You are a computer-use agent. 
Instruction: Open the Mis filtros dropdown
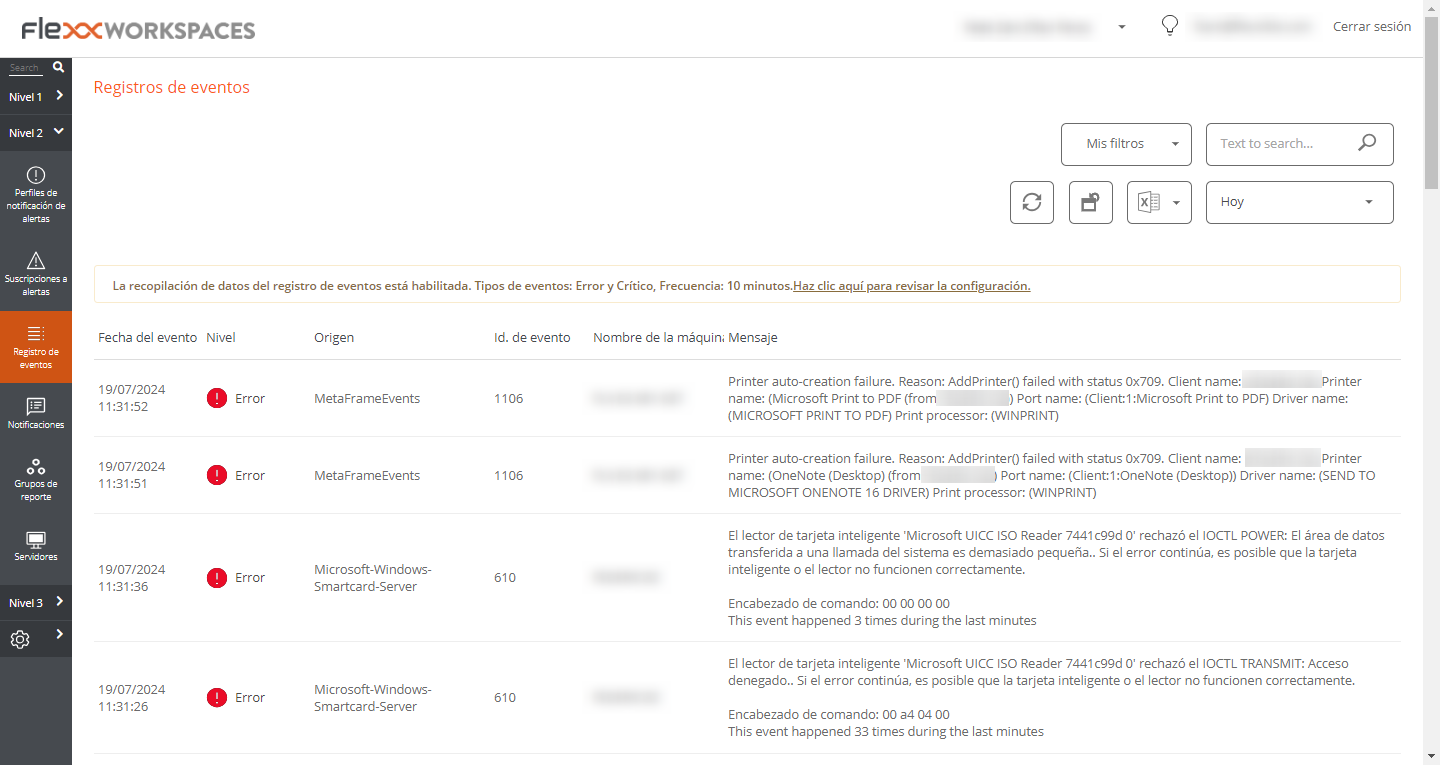[1126, 144]
